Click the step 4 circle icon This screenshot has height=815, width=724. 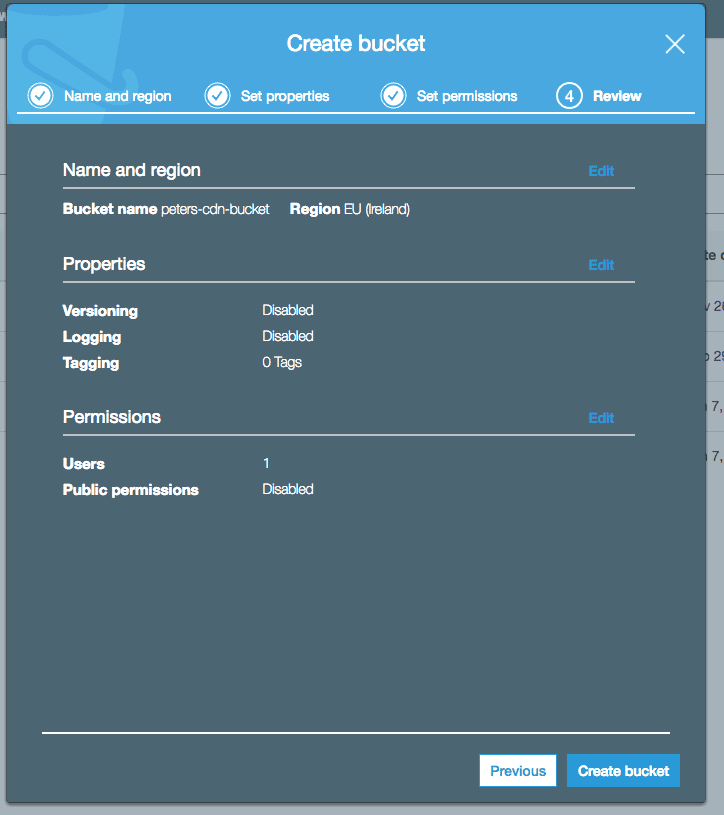[x=569, y=96]
